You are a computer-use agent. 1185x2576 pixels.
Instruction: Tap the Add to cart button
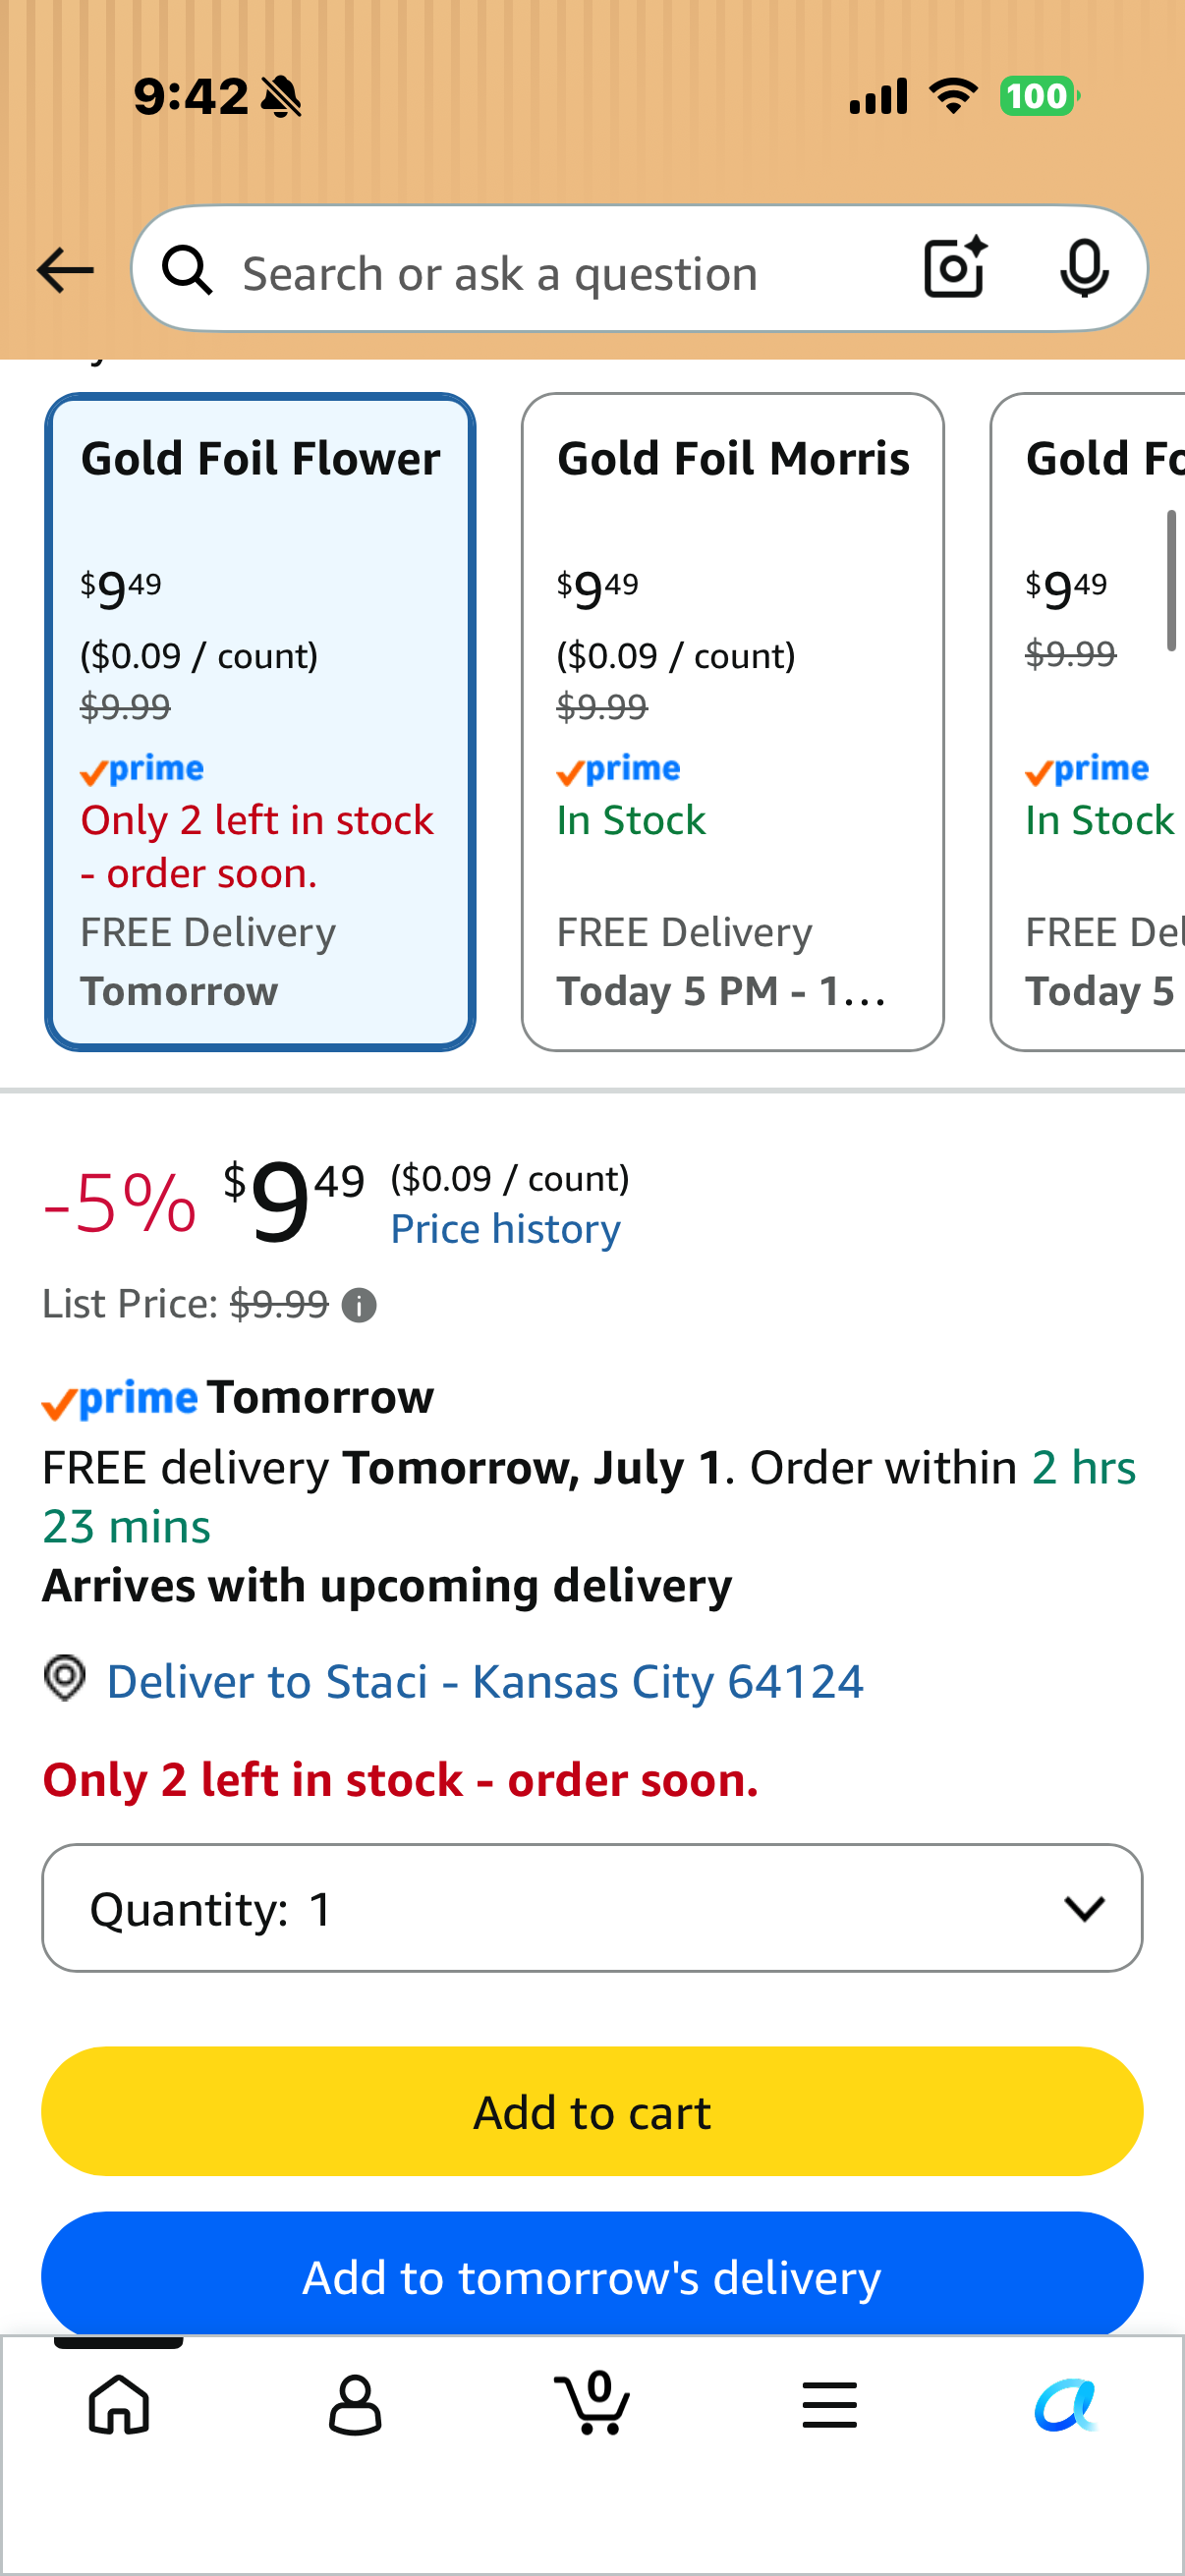pos(592,2111)
